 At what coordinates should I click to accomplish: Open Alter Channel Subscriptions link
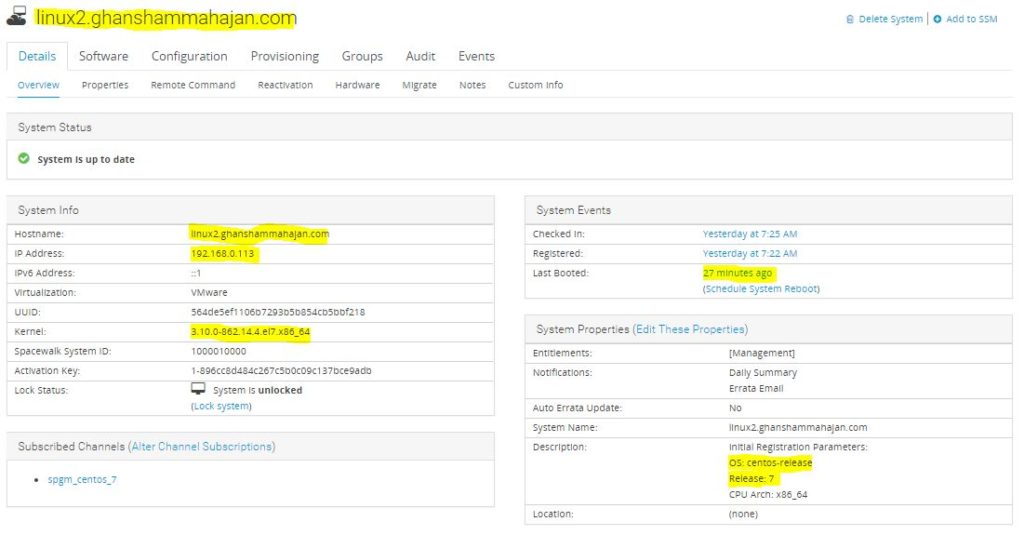(202, 446)
